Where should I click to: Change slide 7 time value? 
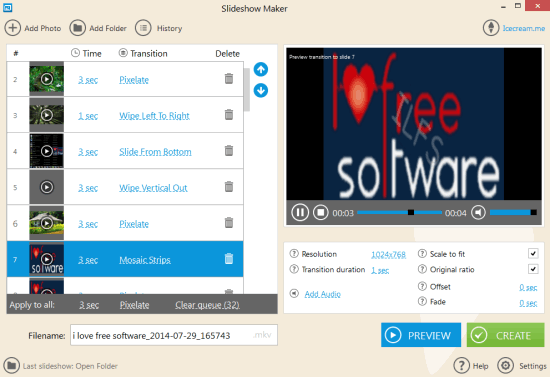[88, 260]
